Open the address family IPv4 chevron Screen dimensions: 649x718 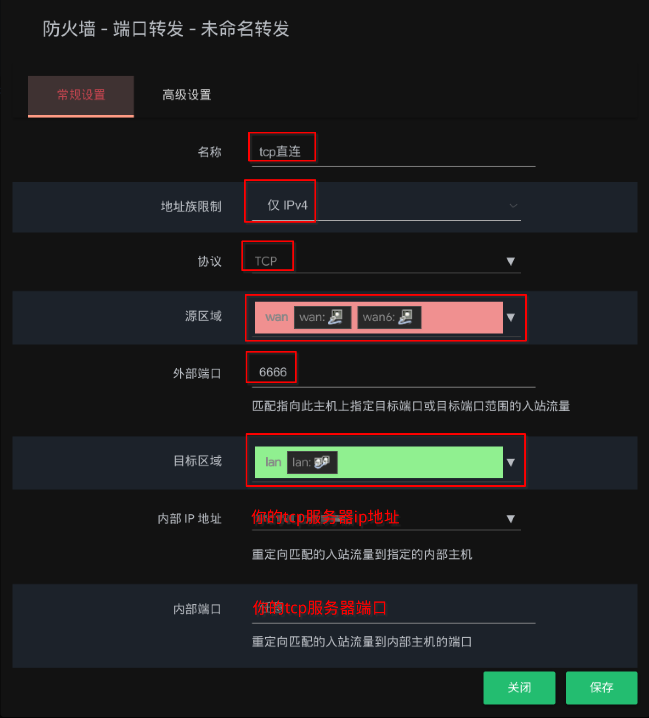513,206
